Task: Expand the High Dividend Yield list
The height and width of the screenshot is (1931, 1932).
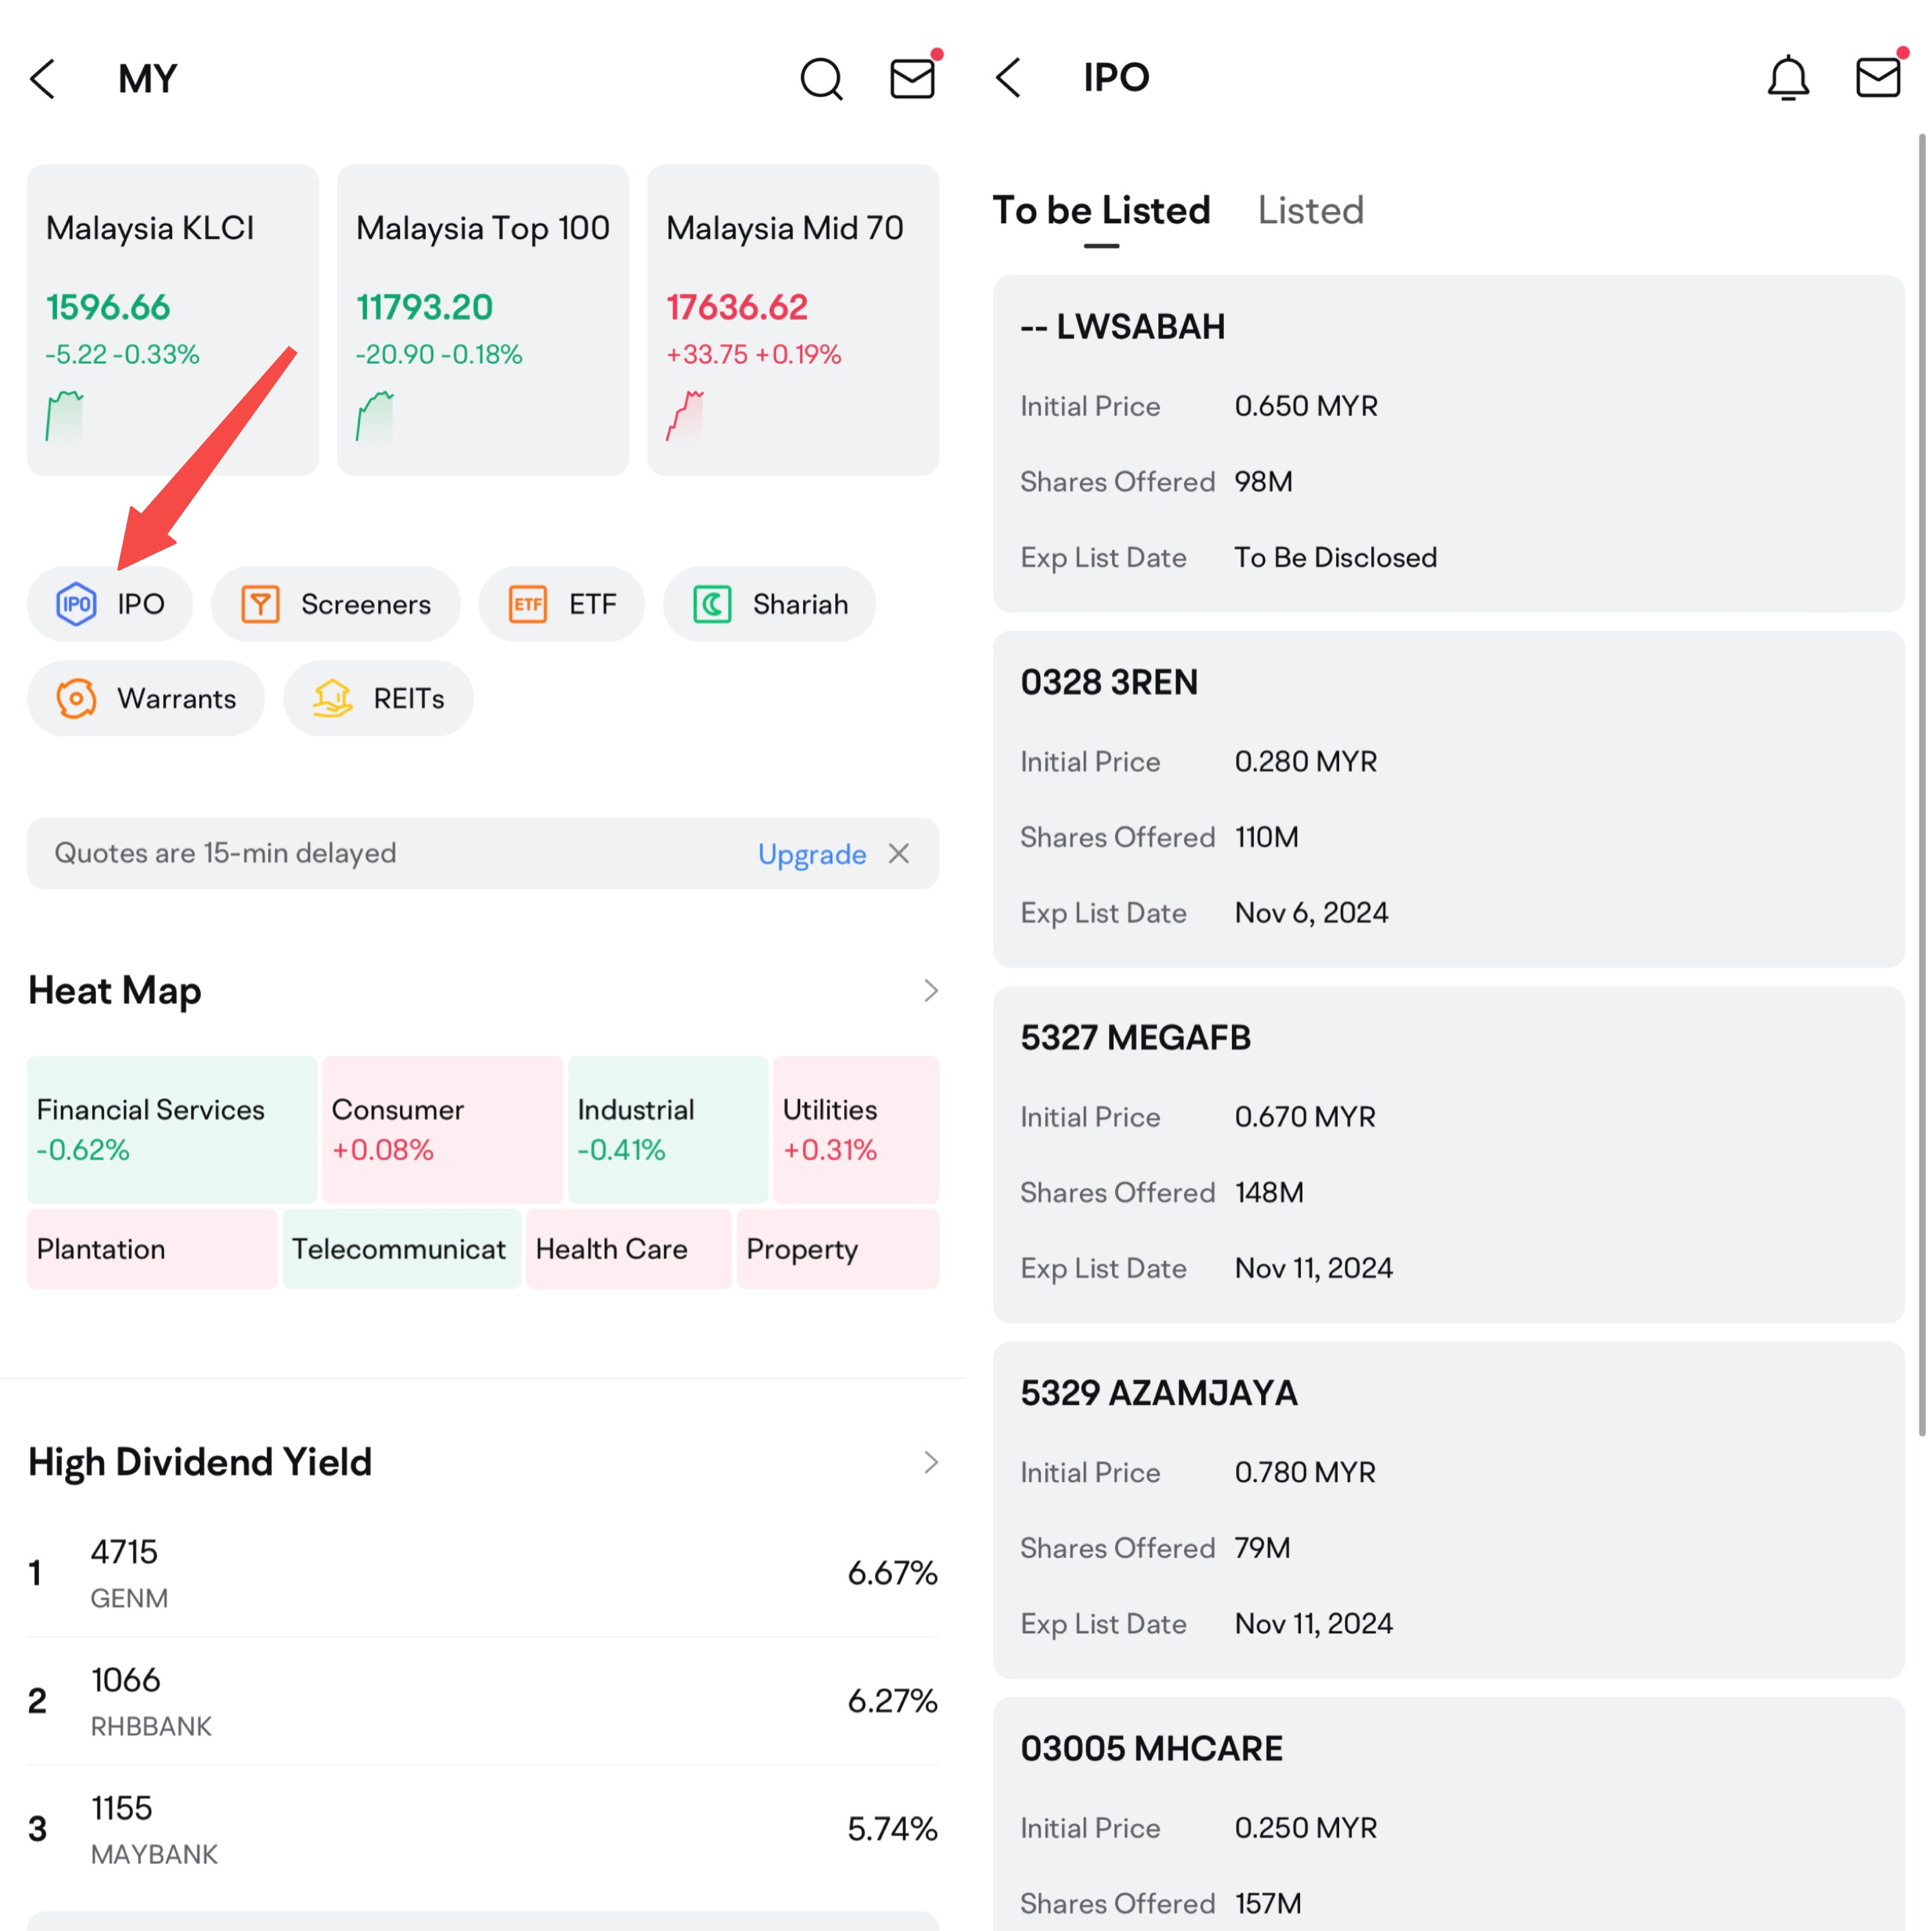Action: [929, 1461]
